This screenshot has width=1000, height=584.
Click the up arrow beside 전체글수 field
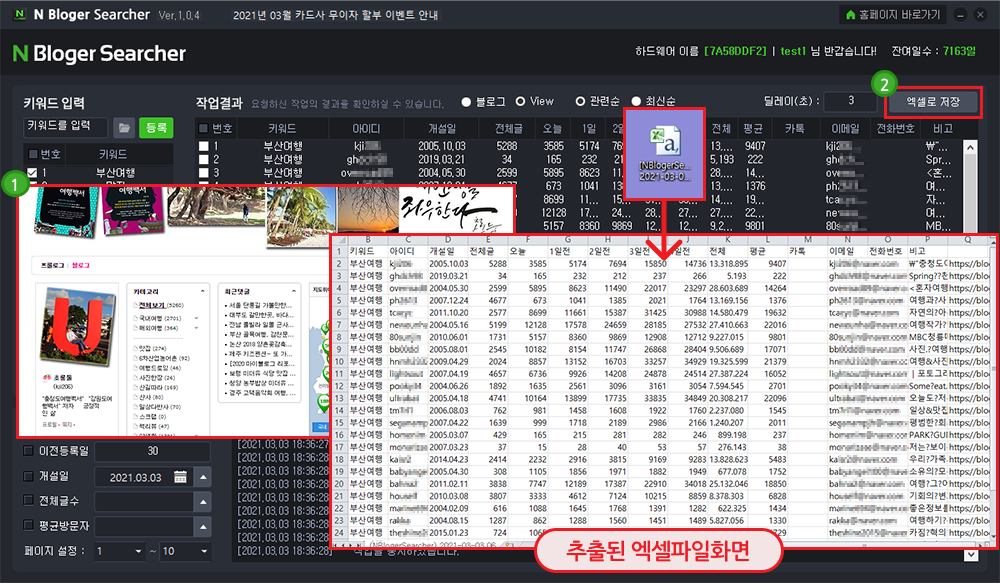coord(203,502)
